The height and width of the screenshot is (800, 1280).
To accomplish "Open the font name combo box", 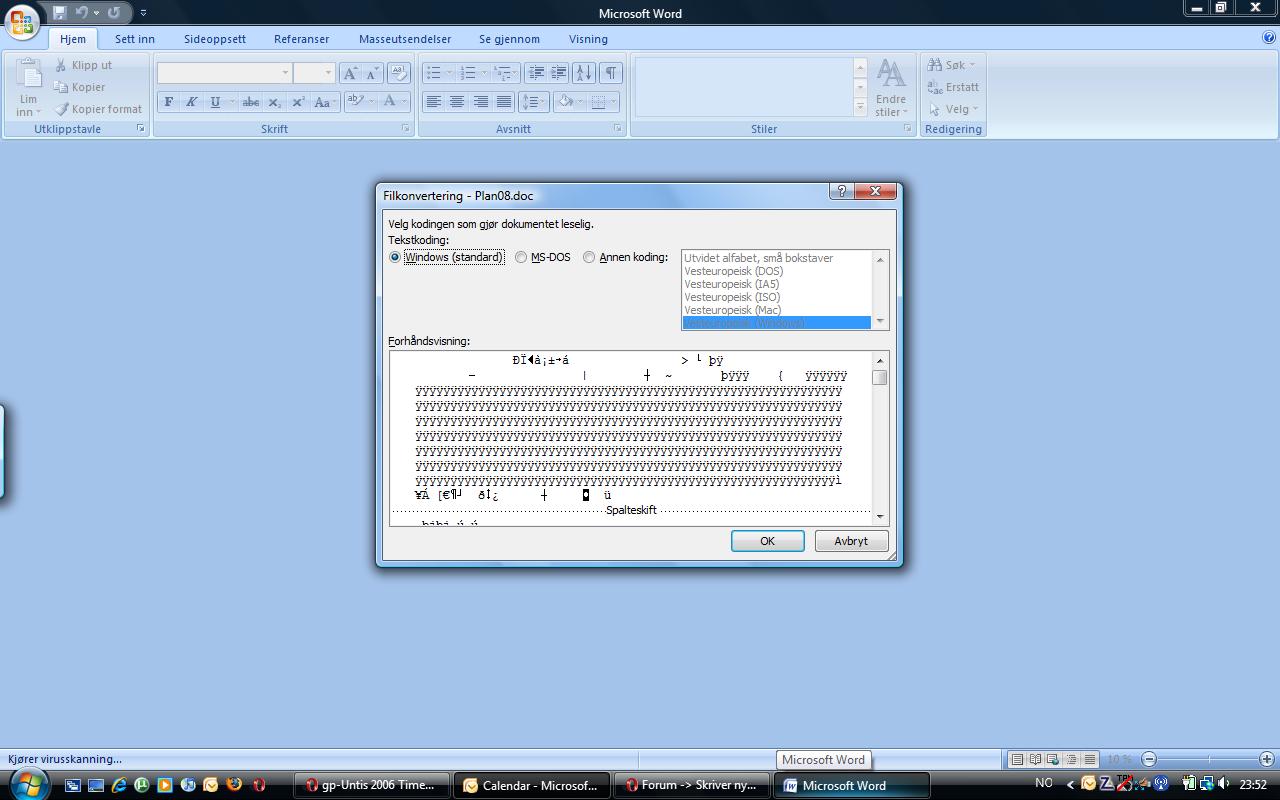I will [x=224, y=73].
